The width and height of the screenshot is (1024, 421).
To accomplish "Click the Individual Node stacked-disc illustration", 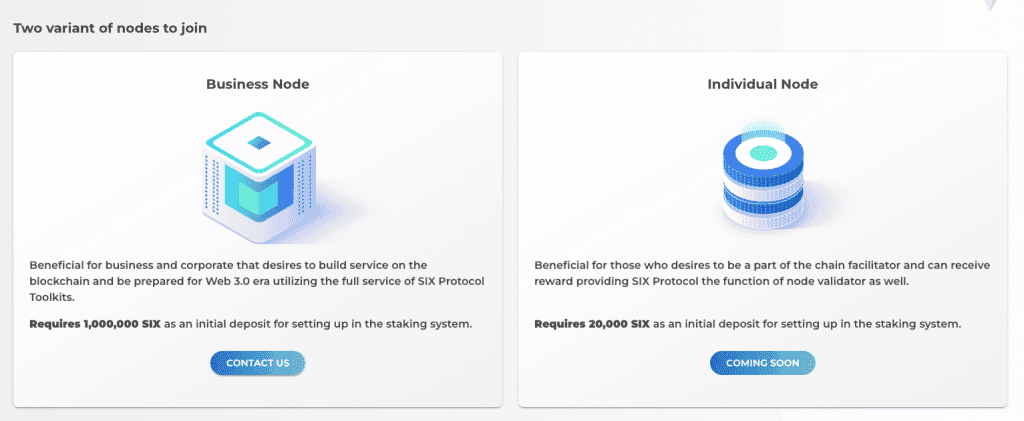I will point(763,176).
